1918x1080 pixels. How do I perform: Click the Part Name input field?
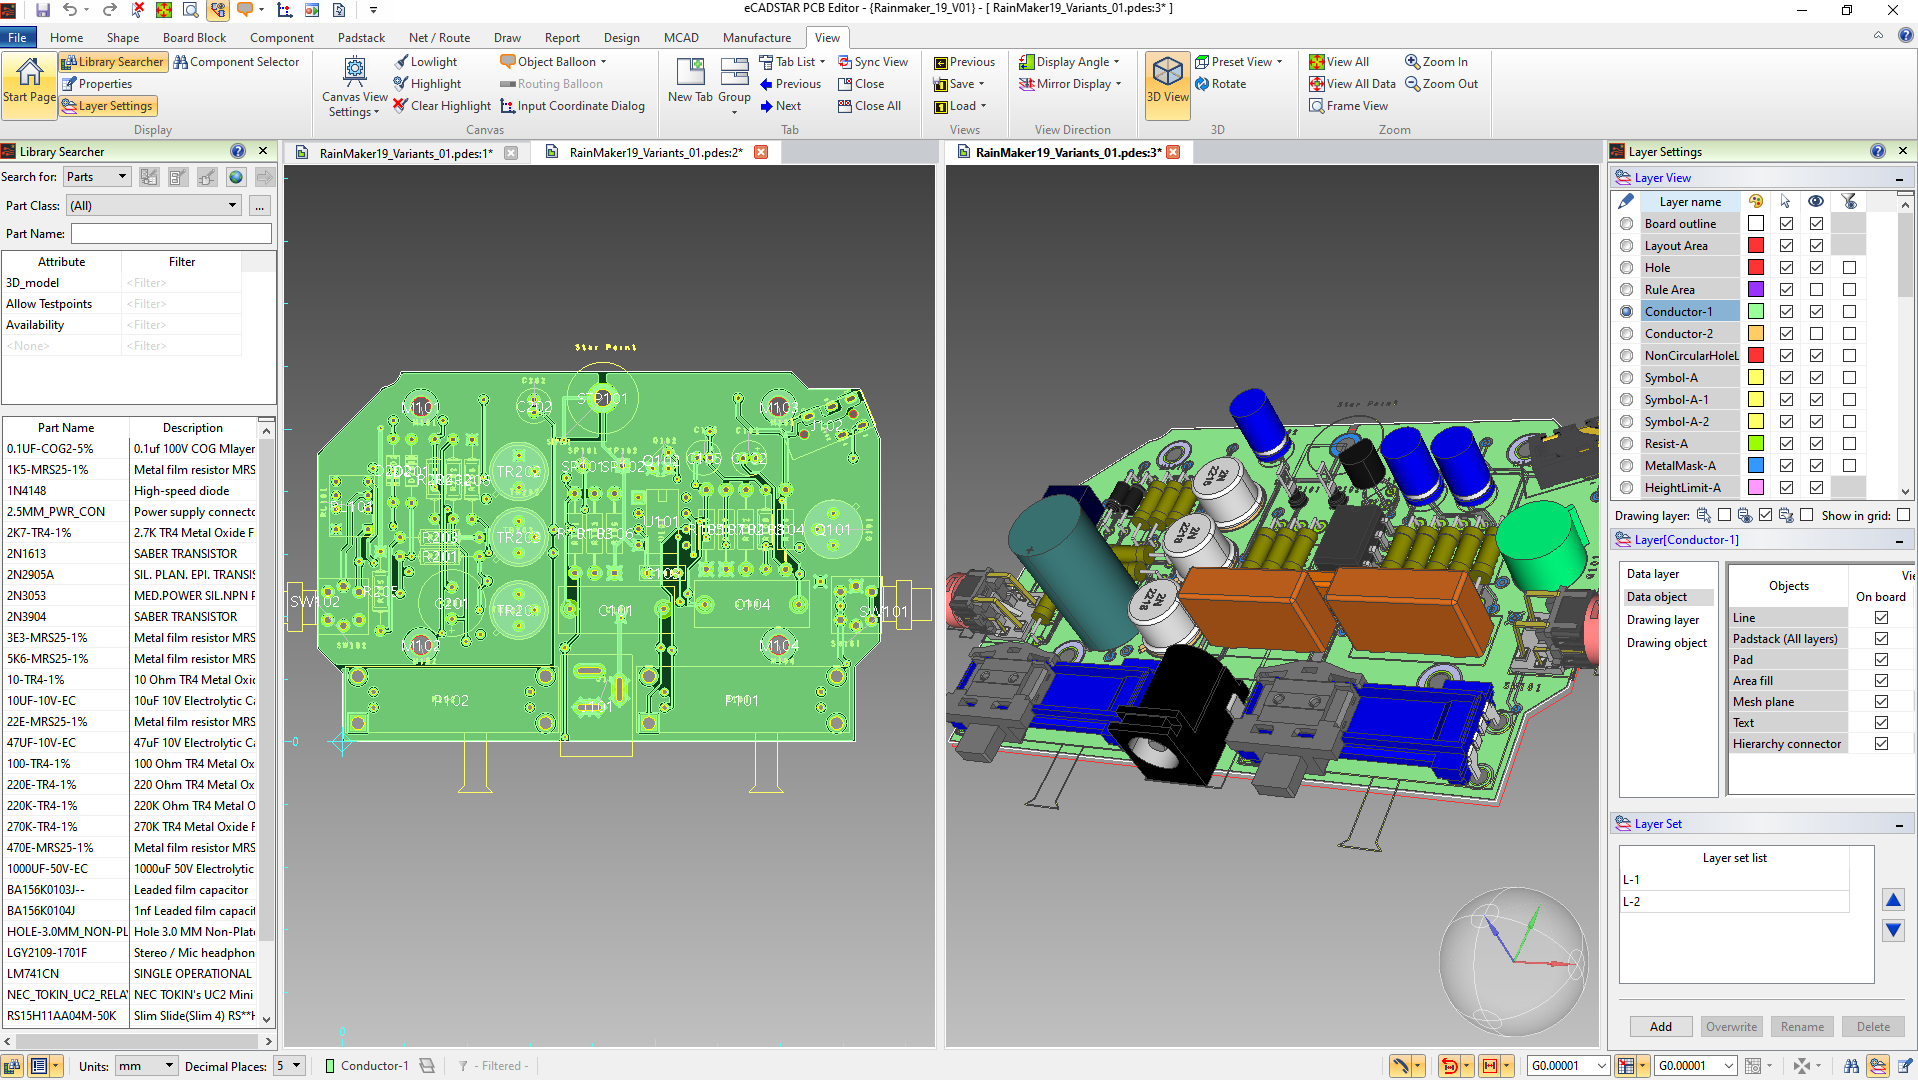171,234
